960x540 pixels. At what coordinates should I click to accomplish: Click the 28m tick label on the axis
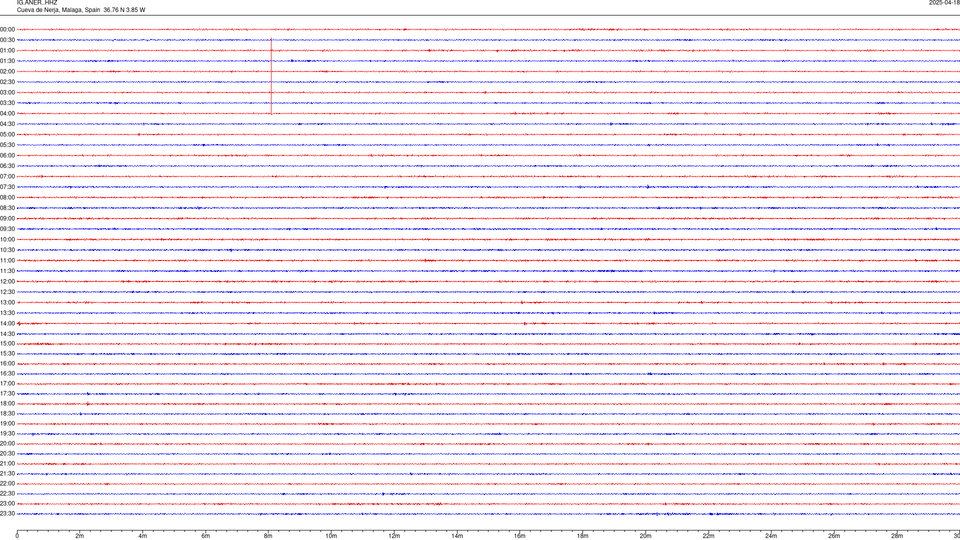pos(897,536)
